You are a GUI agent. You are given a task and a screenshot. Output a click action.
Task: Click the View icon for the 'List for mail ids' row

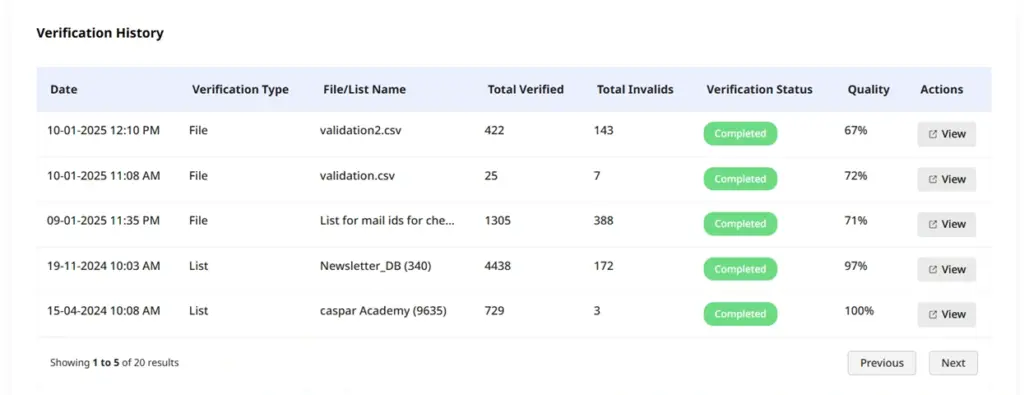click(933, 224)
